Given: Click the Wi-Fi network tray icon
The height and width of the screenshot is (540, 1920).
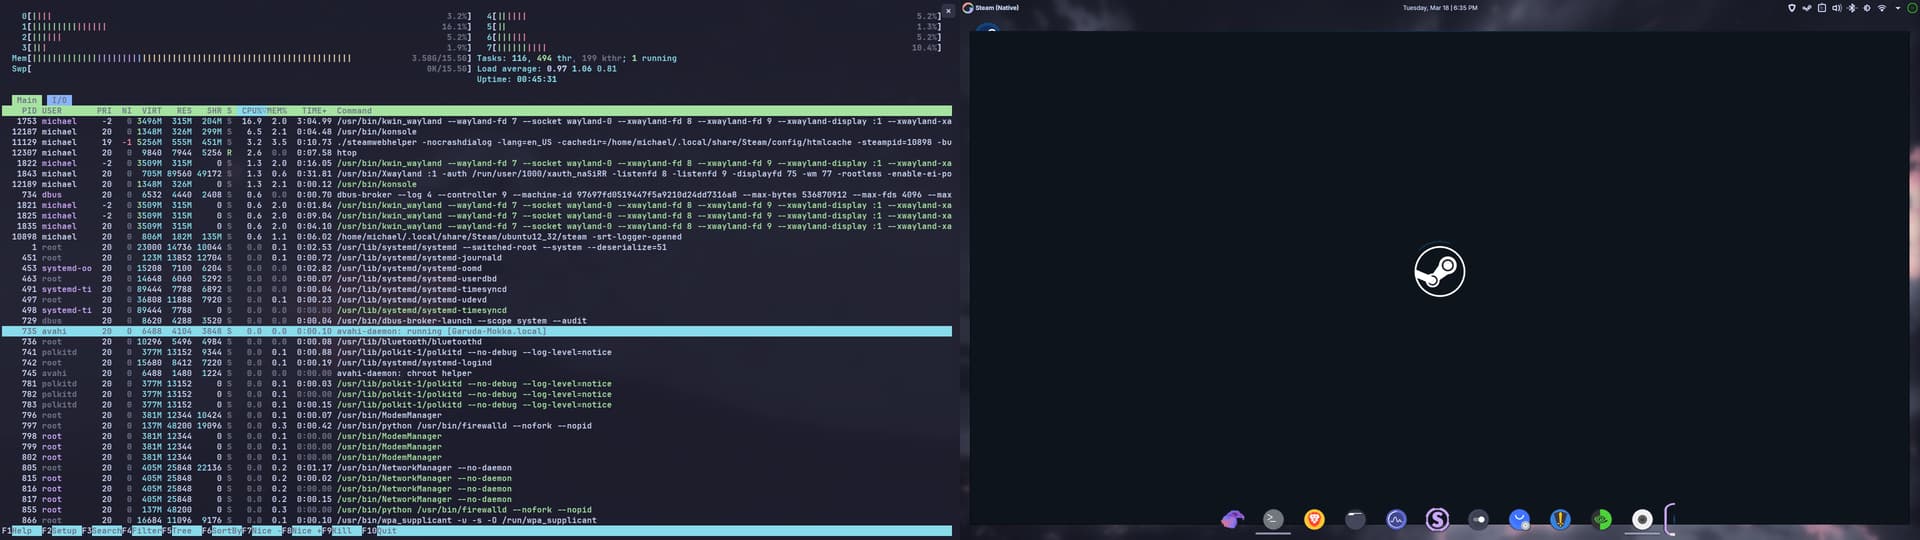Looking at the screenshot, I should [1881, 8].
